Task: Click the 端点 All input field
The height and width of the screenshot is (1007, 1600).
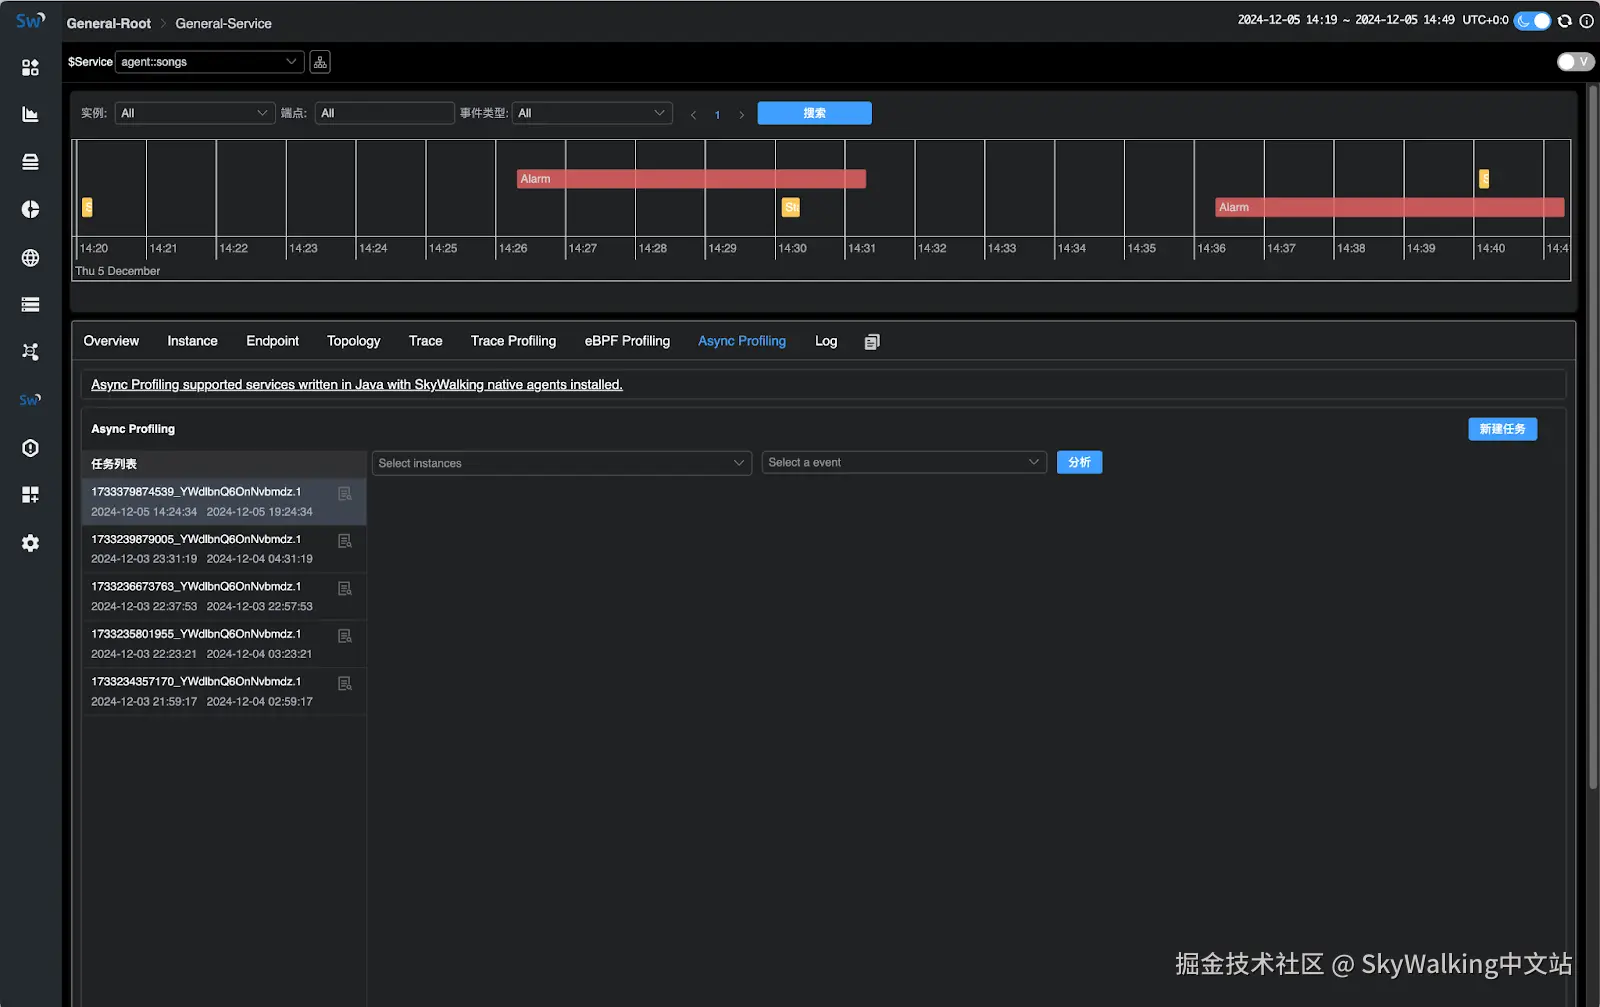Action: coord(384,113)
